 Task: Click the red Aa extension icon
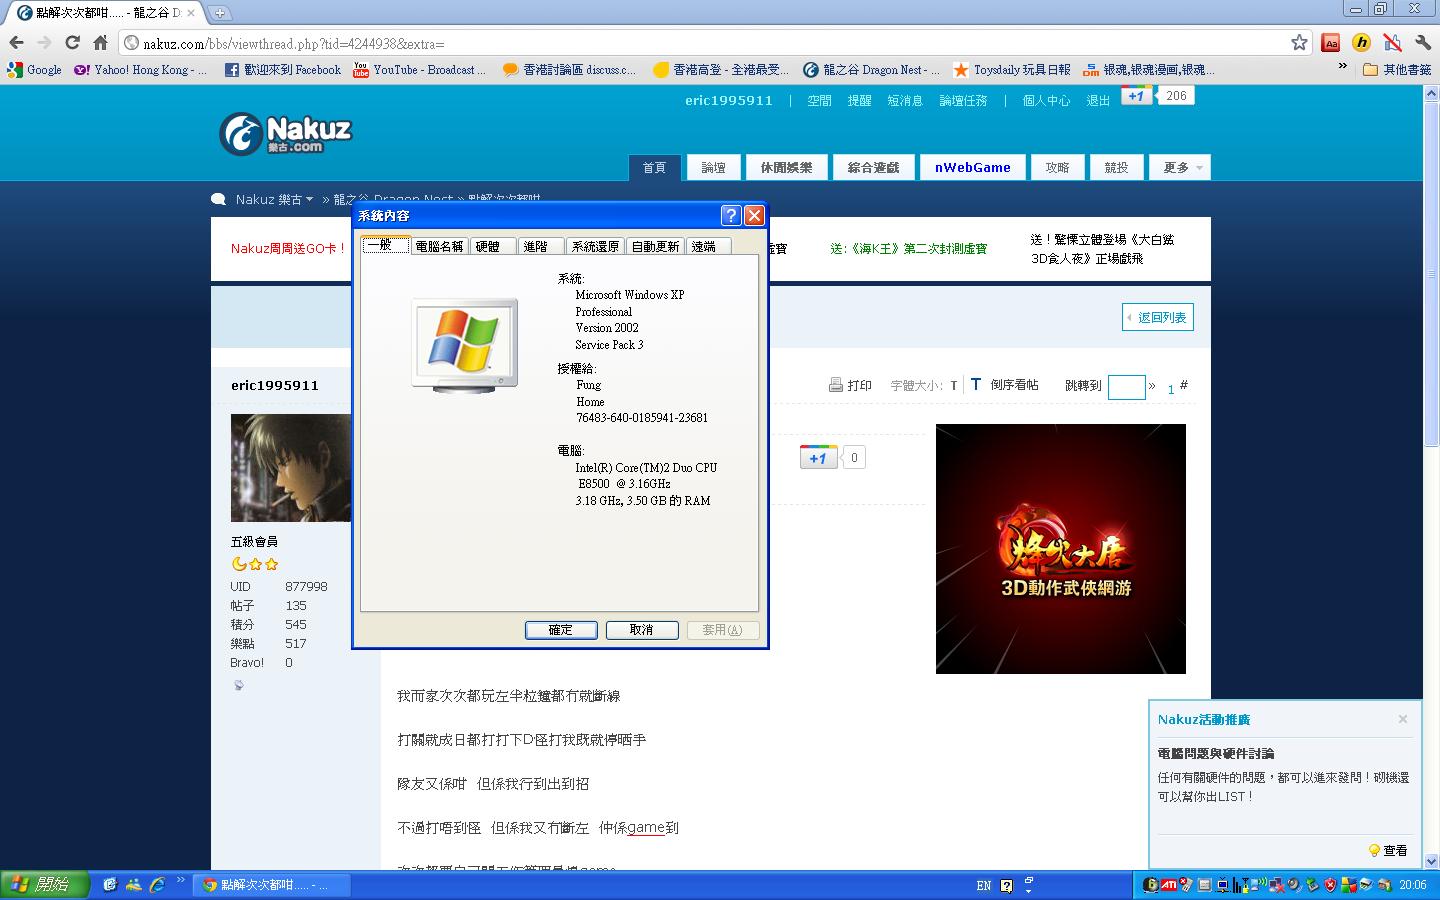point(1330,42)
